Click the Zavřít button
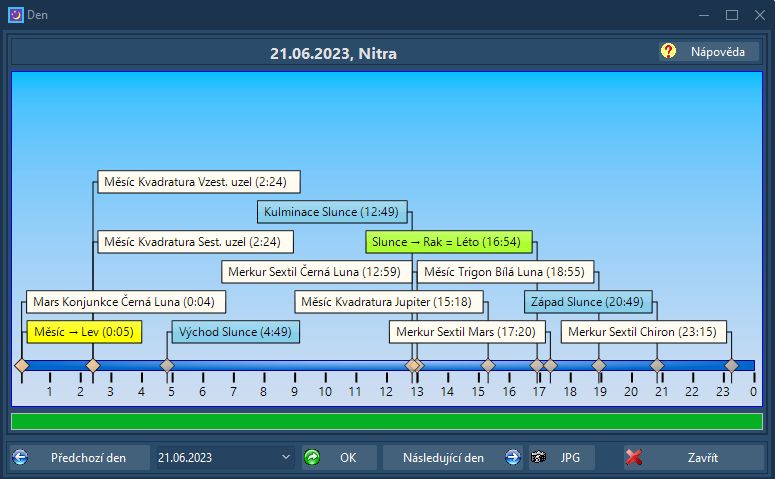This screenshot has width=775, height=479. [x=702, y=457]
